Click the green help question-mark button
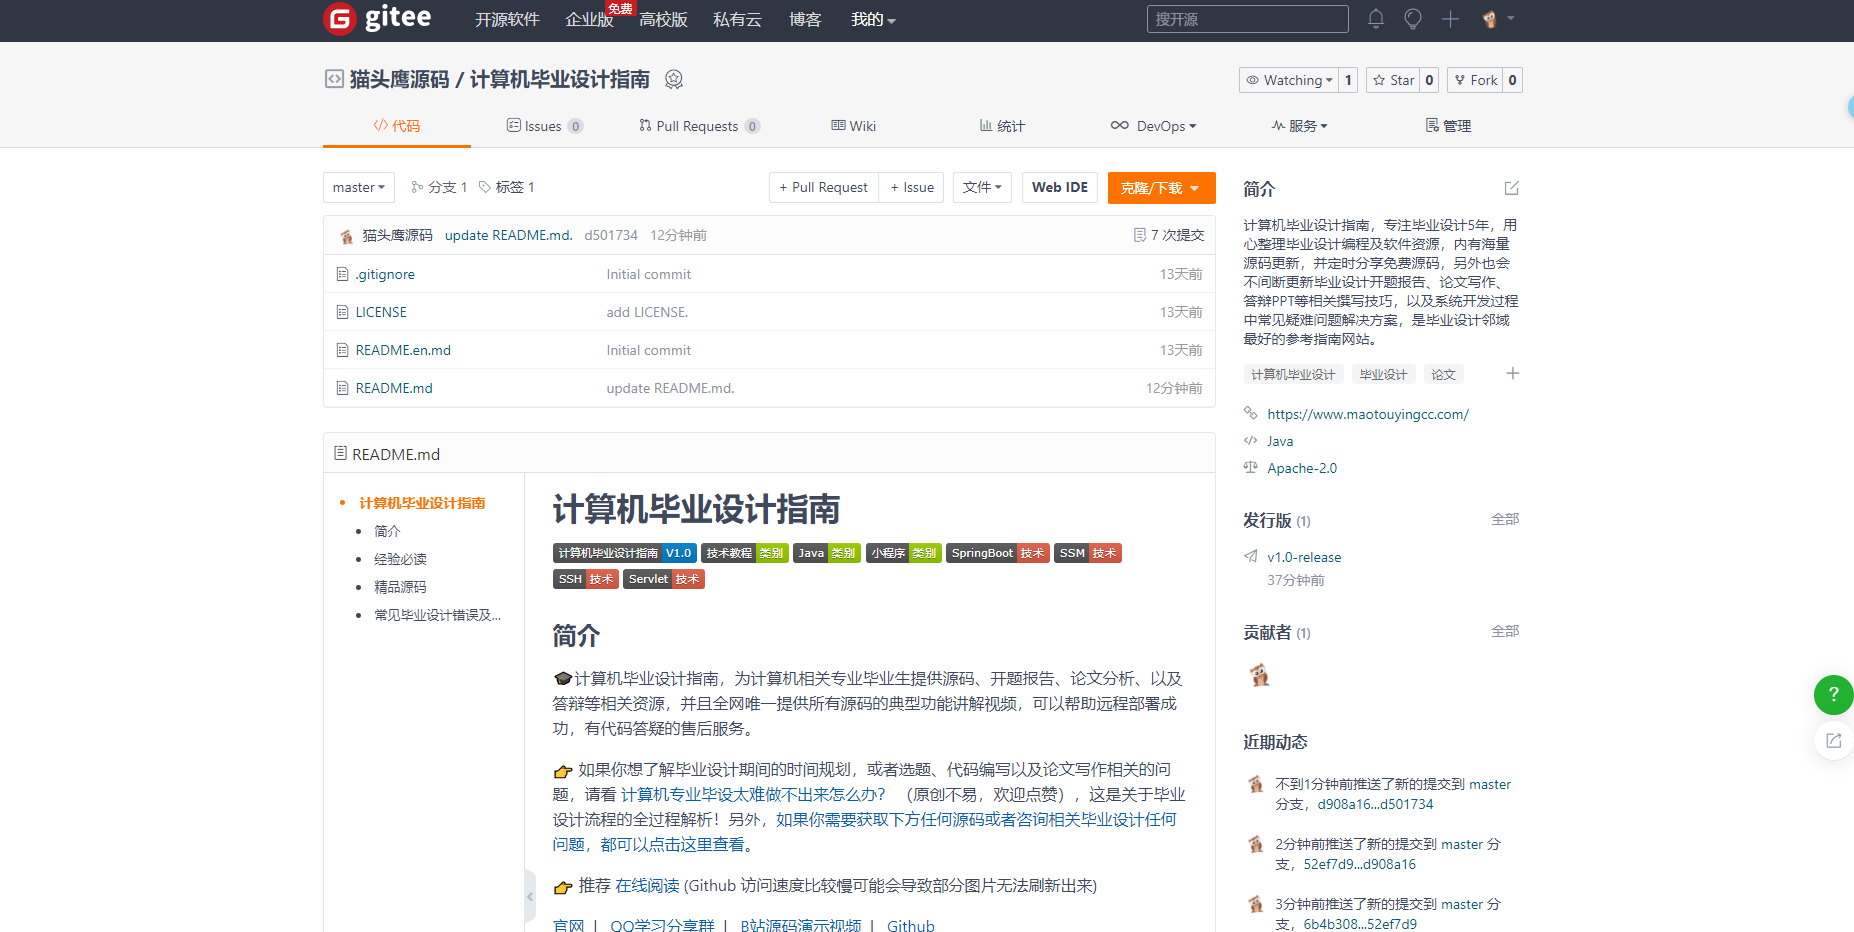 (1834, 694)
